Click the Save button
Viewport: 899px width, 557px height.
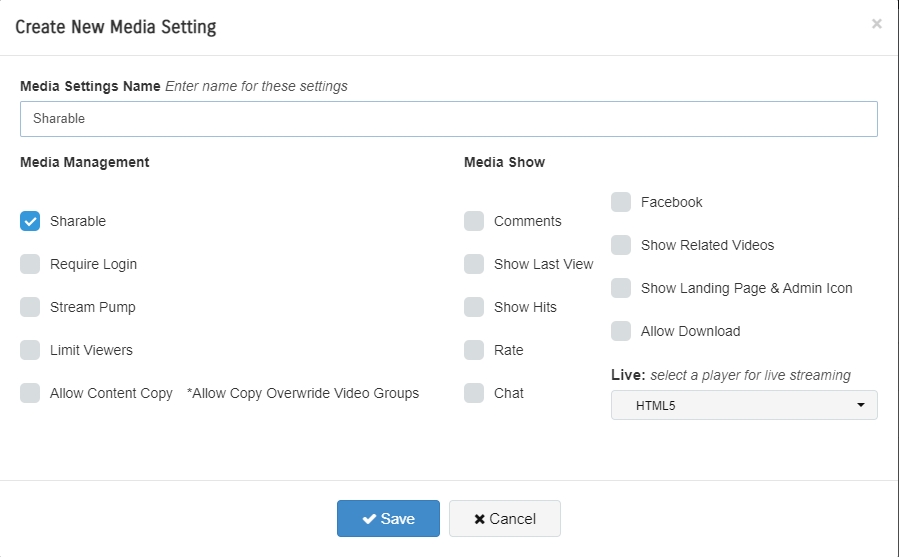point(388,519)
